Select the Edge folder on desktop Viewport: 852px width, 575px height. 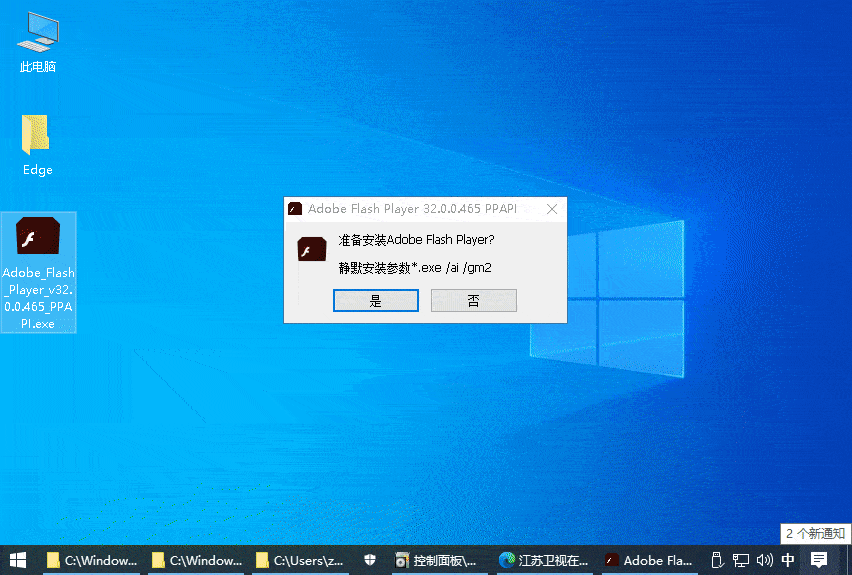point(37,146)
